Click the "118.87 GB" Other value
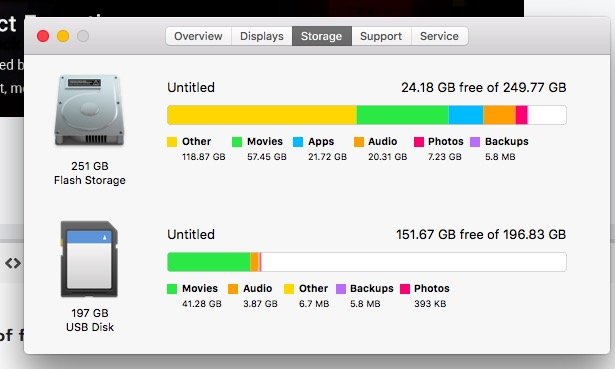Image resolution: width=615 pixels, height=369 pixels. coord(204,157)
